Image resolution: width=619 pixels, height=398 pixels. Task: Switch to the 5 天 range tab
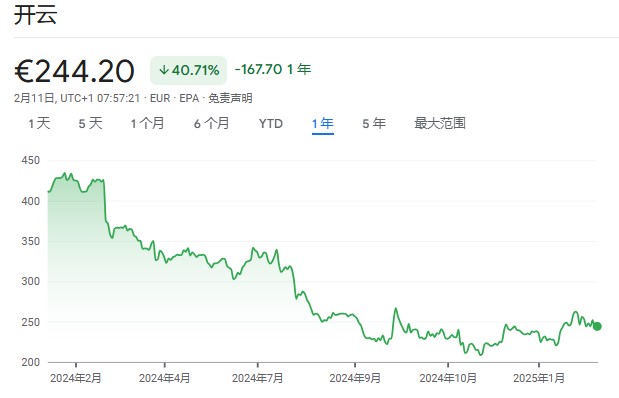tap(90, 124)
